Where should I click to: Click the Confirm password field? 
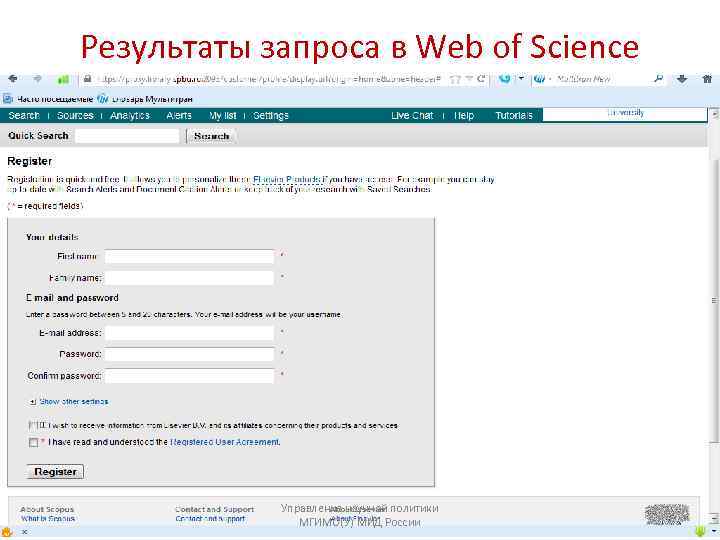tap(189, 376)
